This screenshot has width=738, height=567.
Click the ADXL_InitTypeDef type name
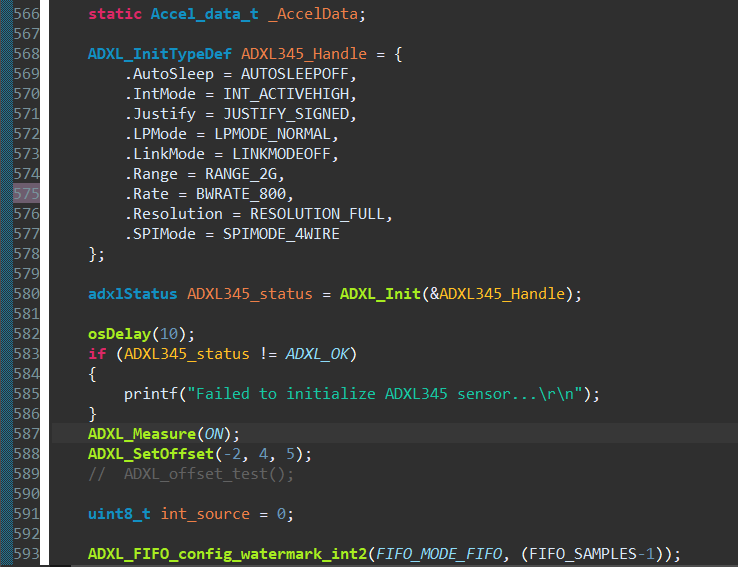(x=160, y=54)
